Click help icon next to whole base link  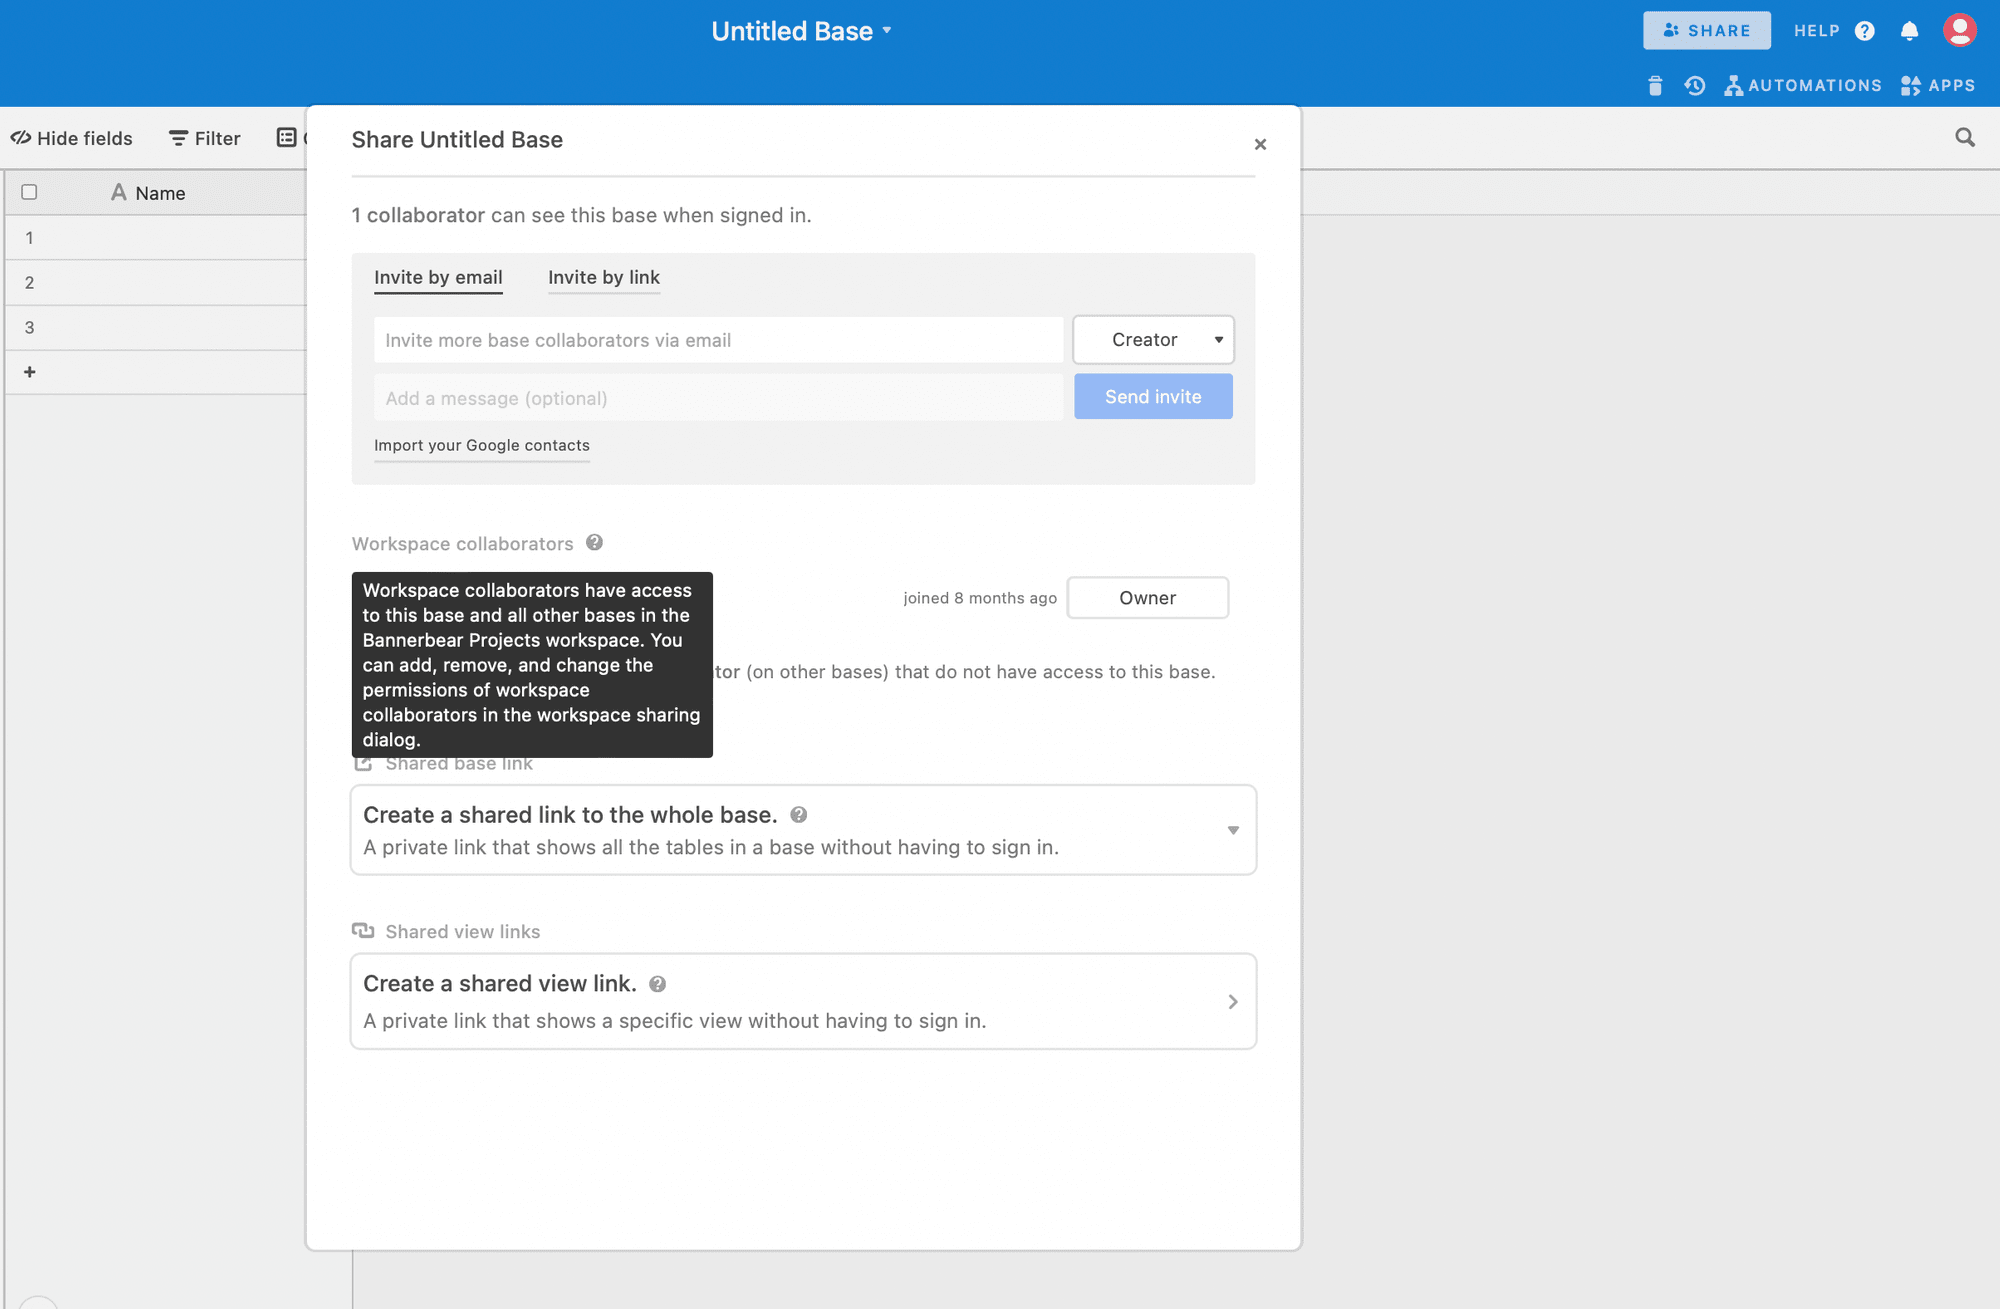(798, 815)
